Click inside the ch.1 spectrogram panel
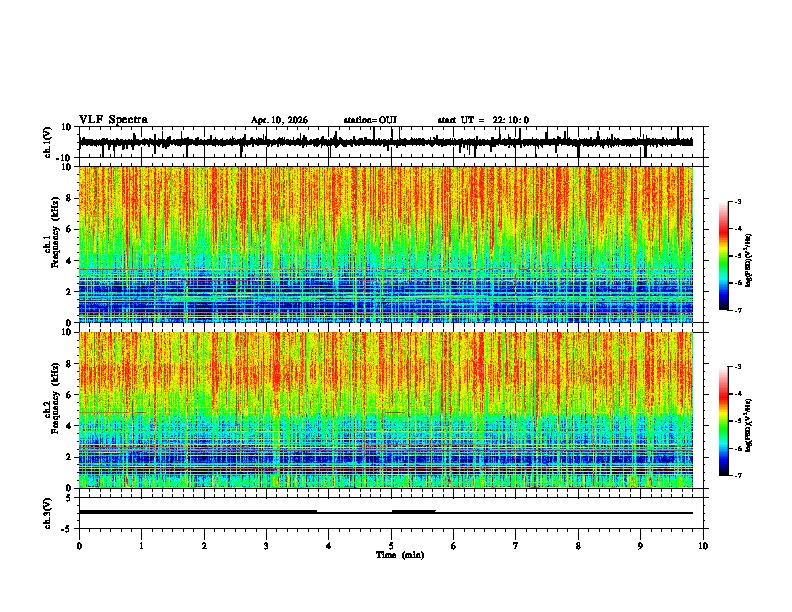 [386, 244]
